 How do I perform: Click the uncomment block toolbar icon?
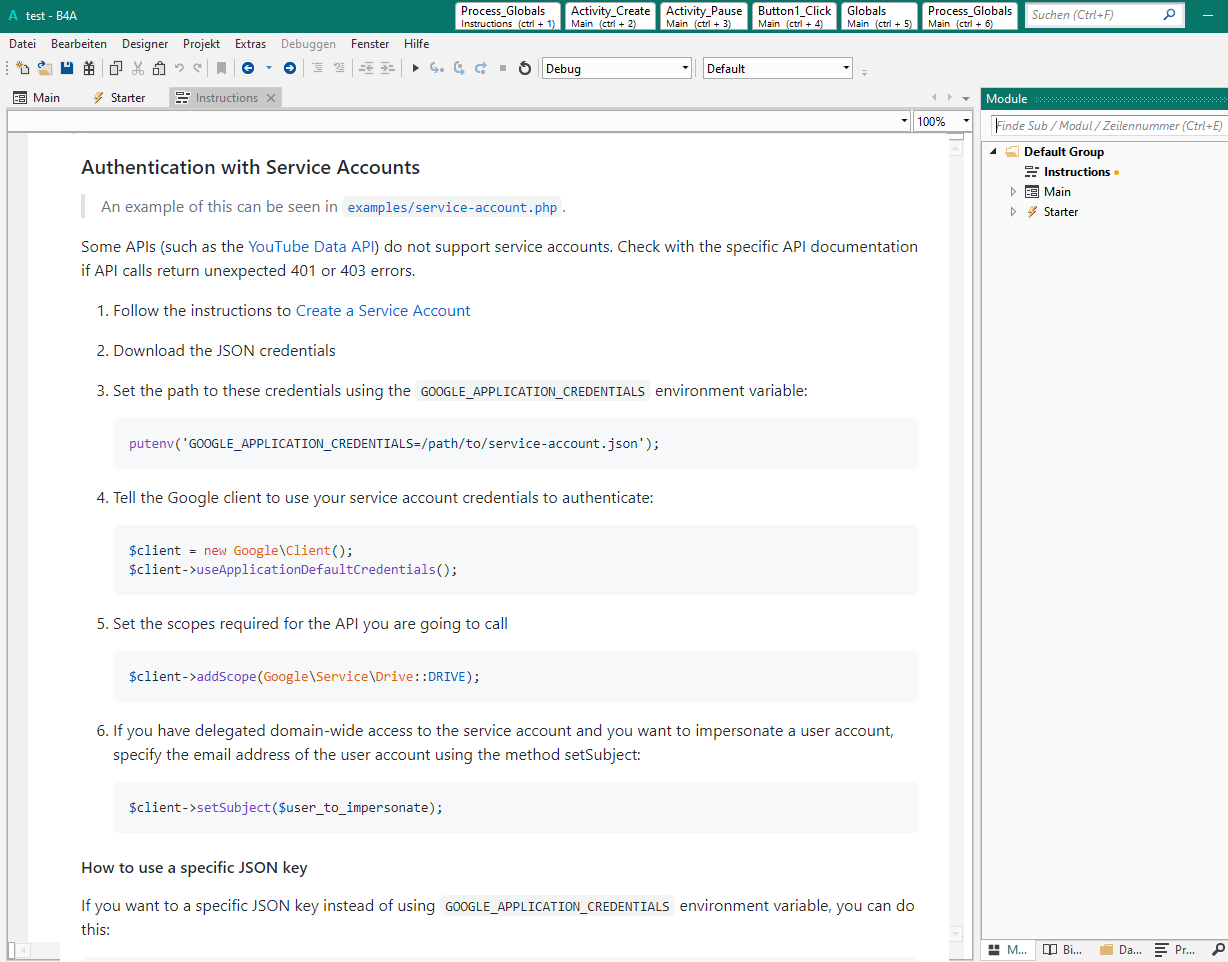[339, 68]
